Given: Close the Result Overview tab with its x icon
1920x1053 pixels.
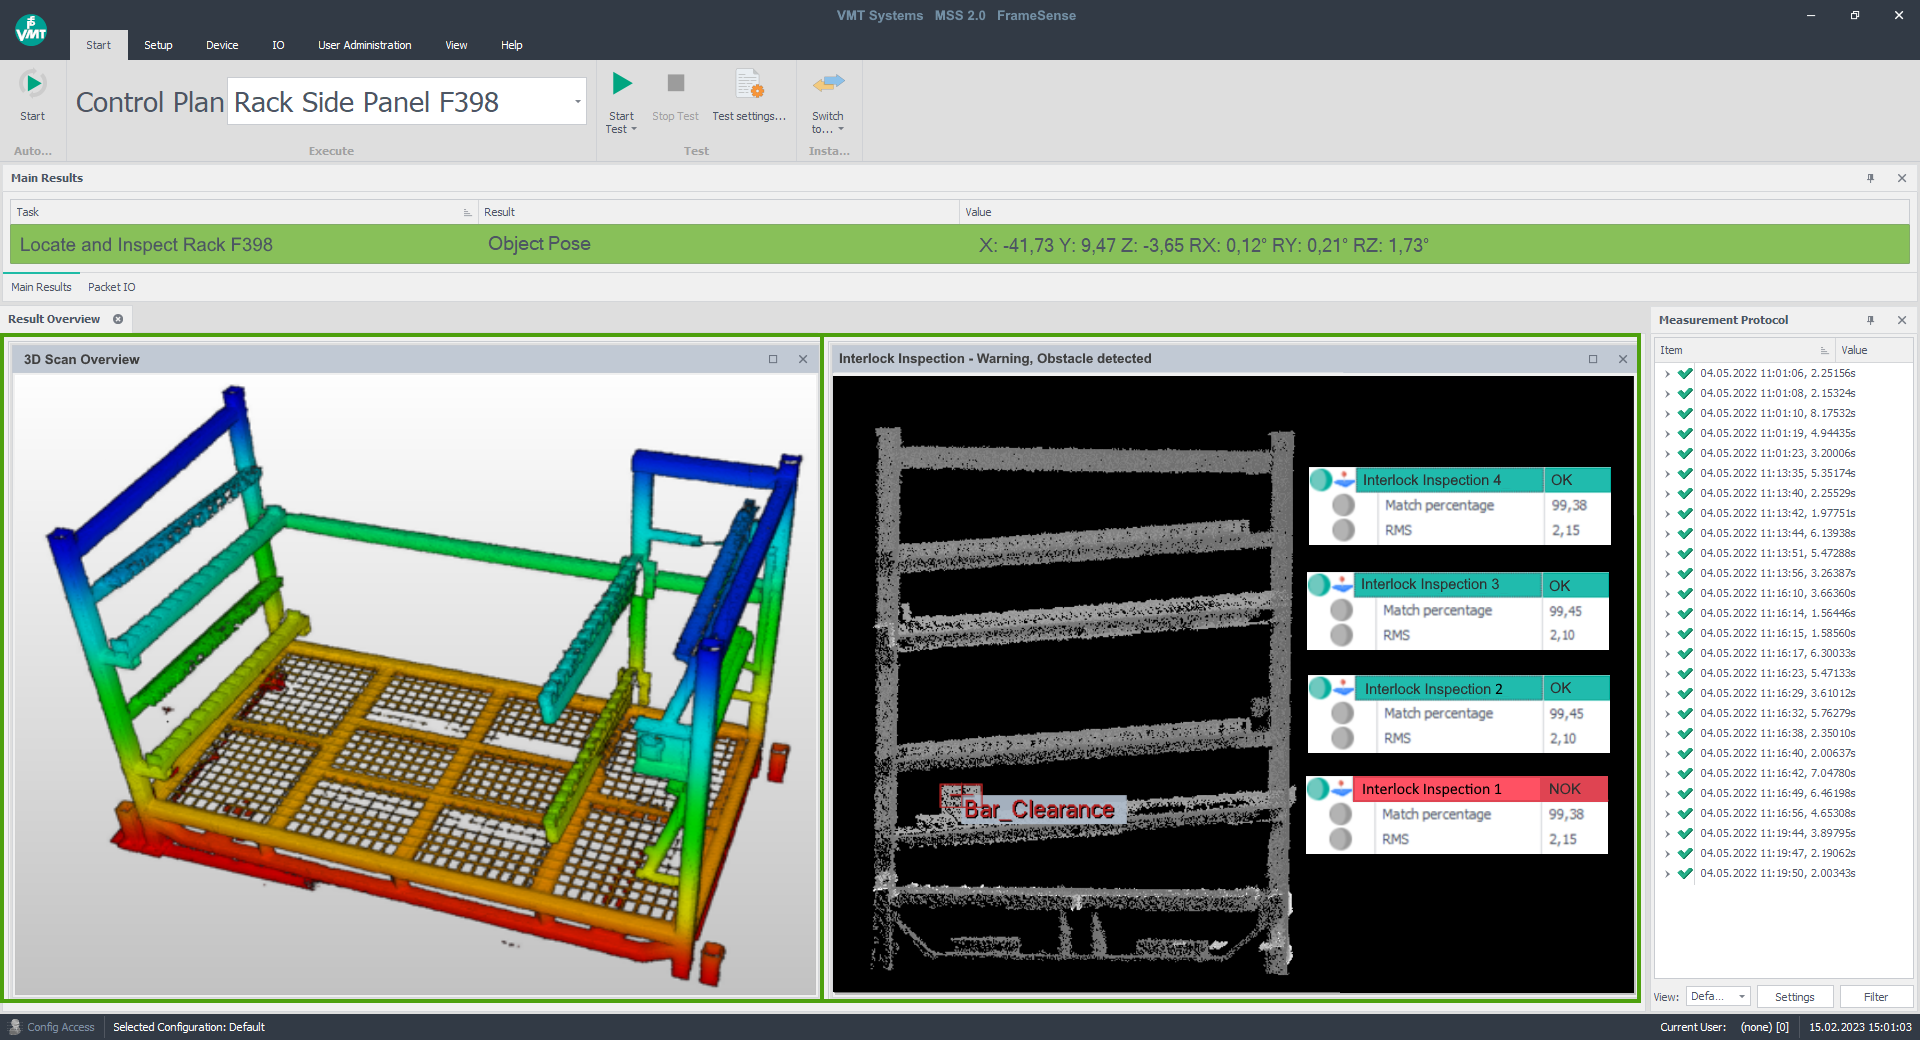Looking at the screenshot, I should (118, 319).
